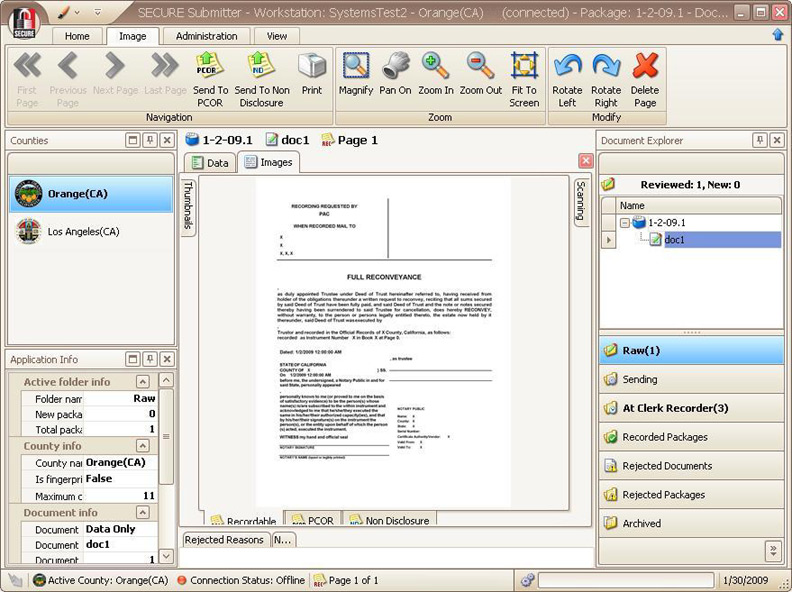
Task: Pin the Counties panel
Action: pos(150,141)
